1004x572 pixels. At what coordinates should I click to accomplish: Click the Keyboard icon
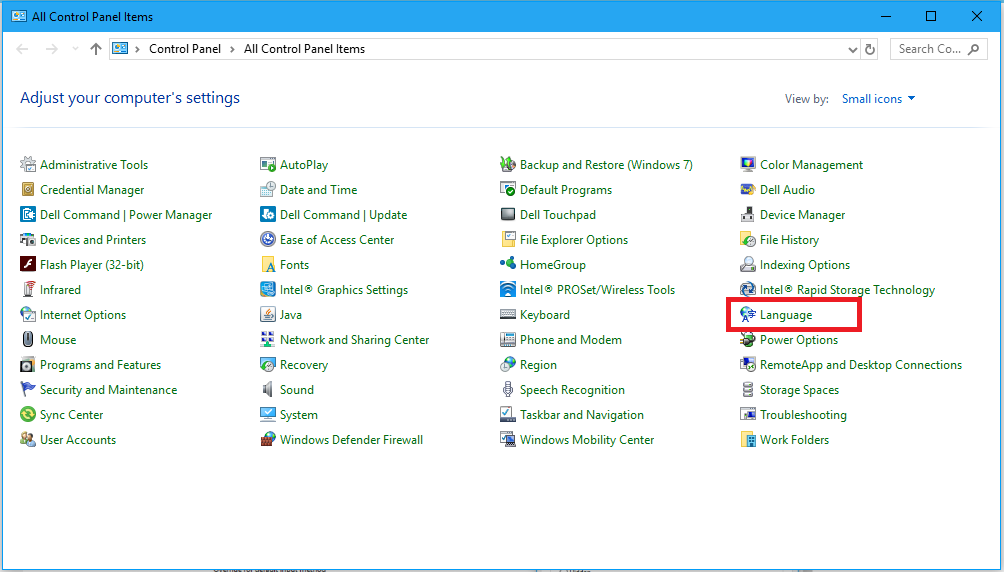tap(508, 315)
